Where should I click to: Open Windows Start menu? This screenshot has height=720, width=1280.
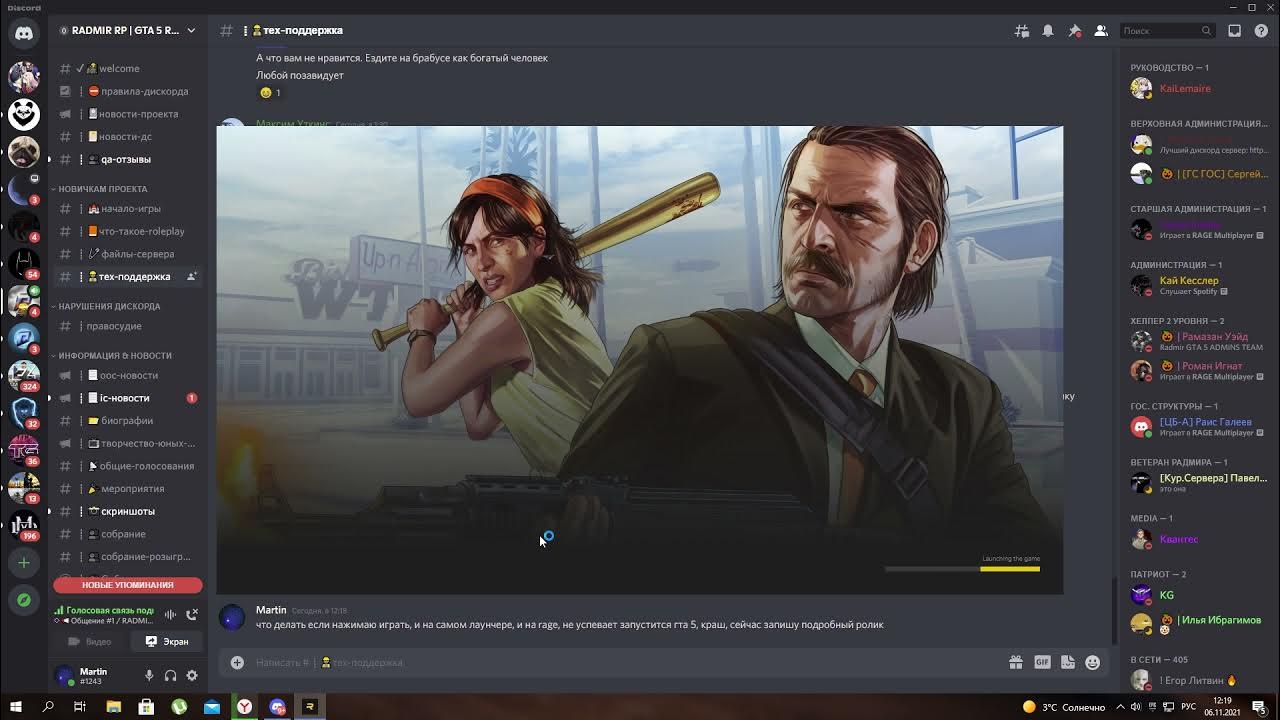coord(16,707)
